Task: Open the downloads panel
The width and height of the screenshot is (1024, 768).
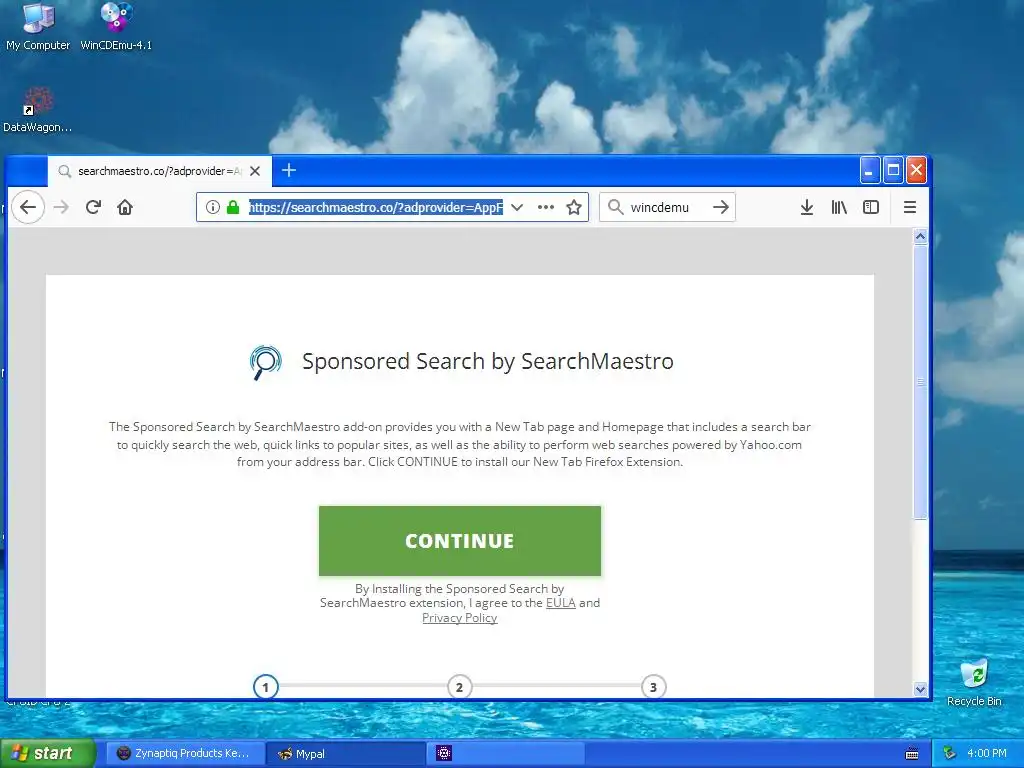Action: [x=807, y=207]
